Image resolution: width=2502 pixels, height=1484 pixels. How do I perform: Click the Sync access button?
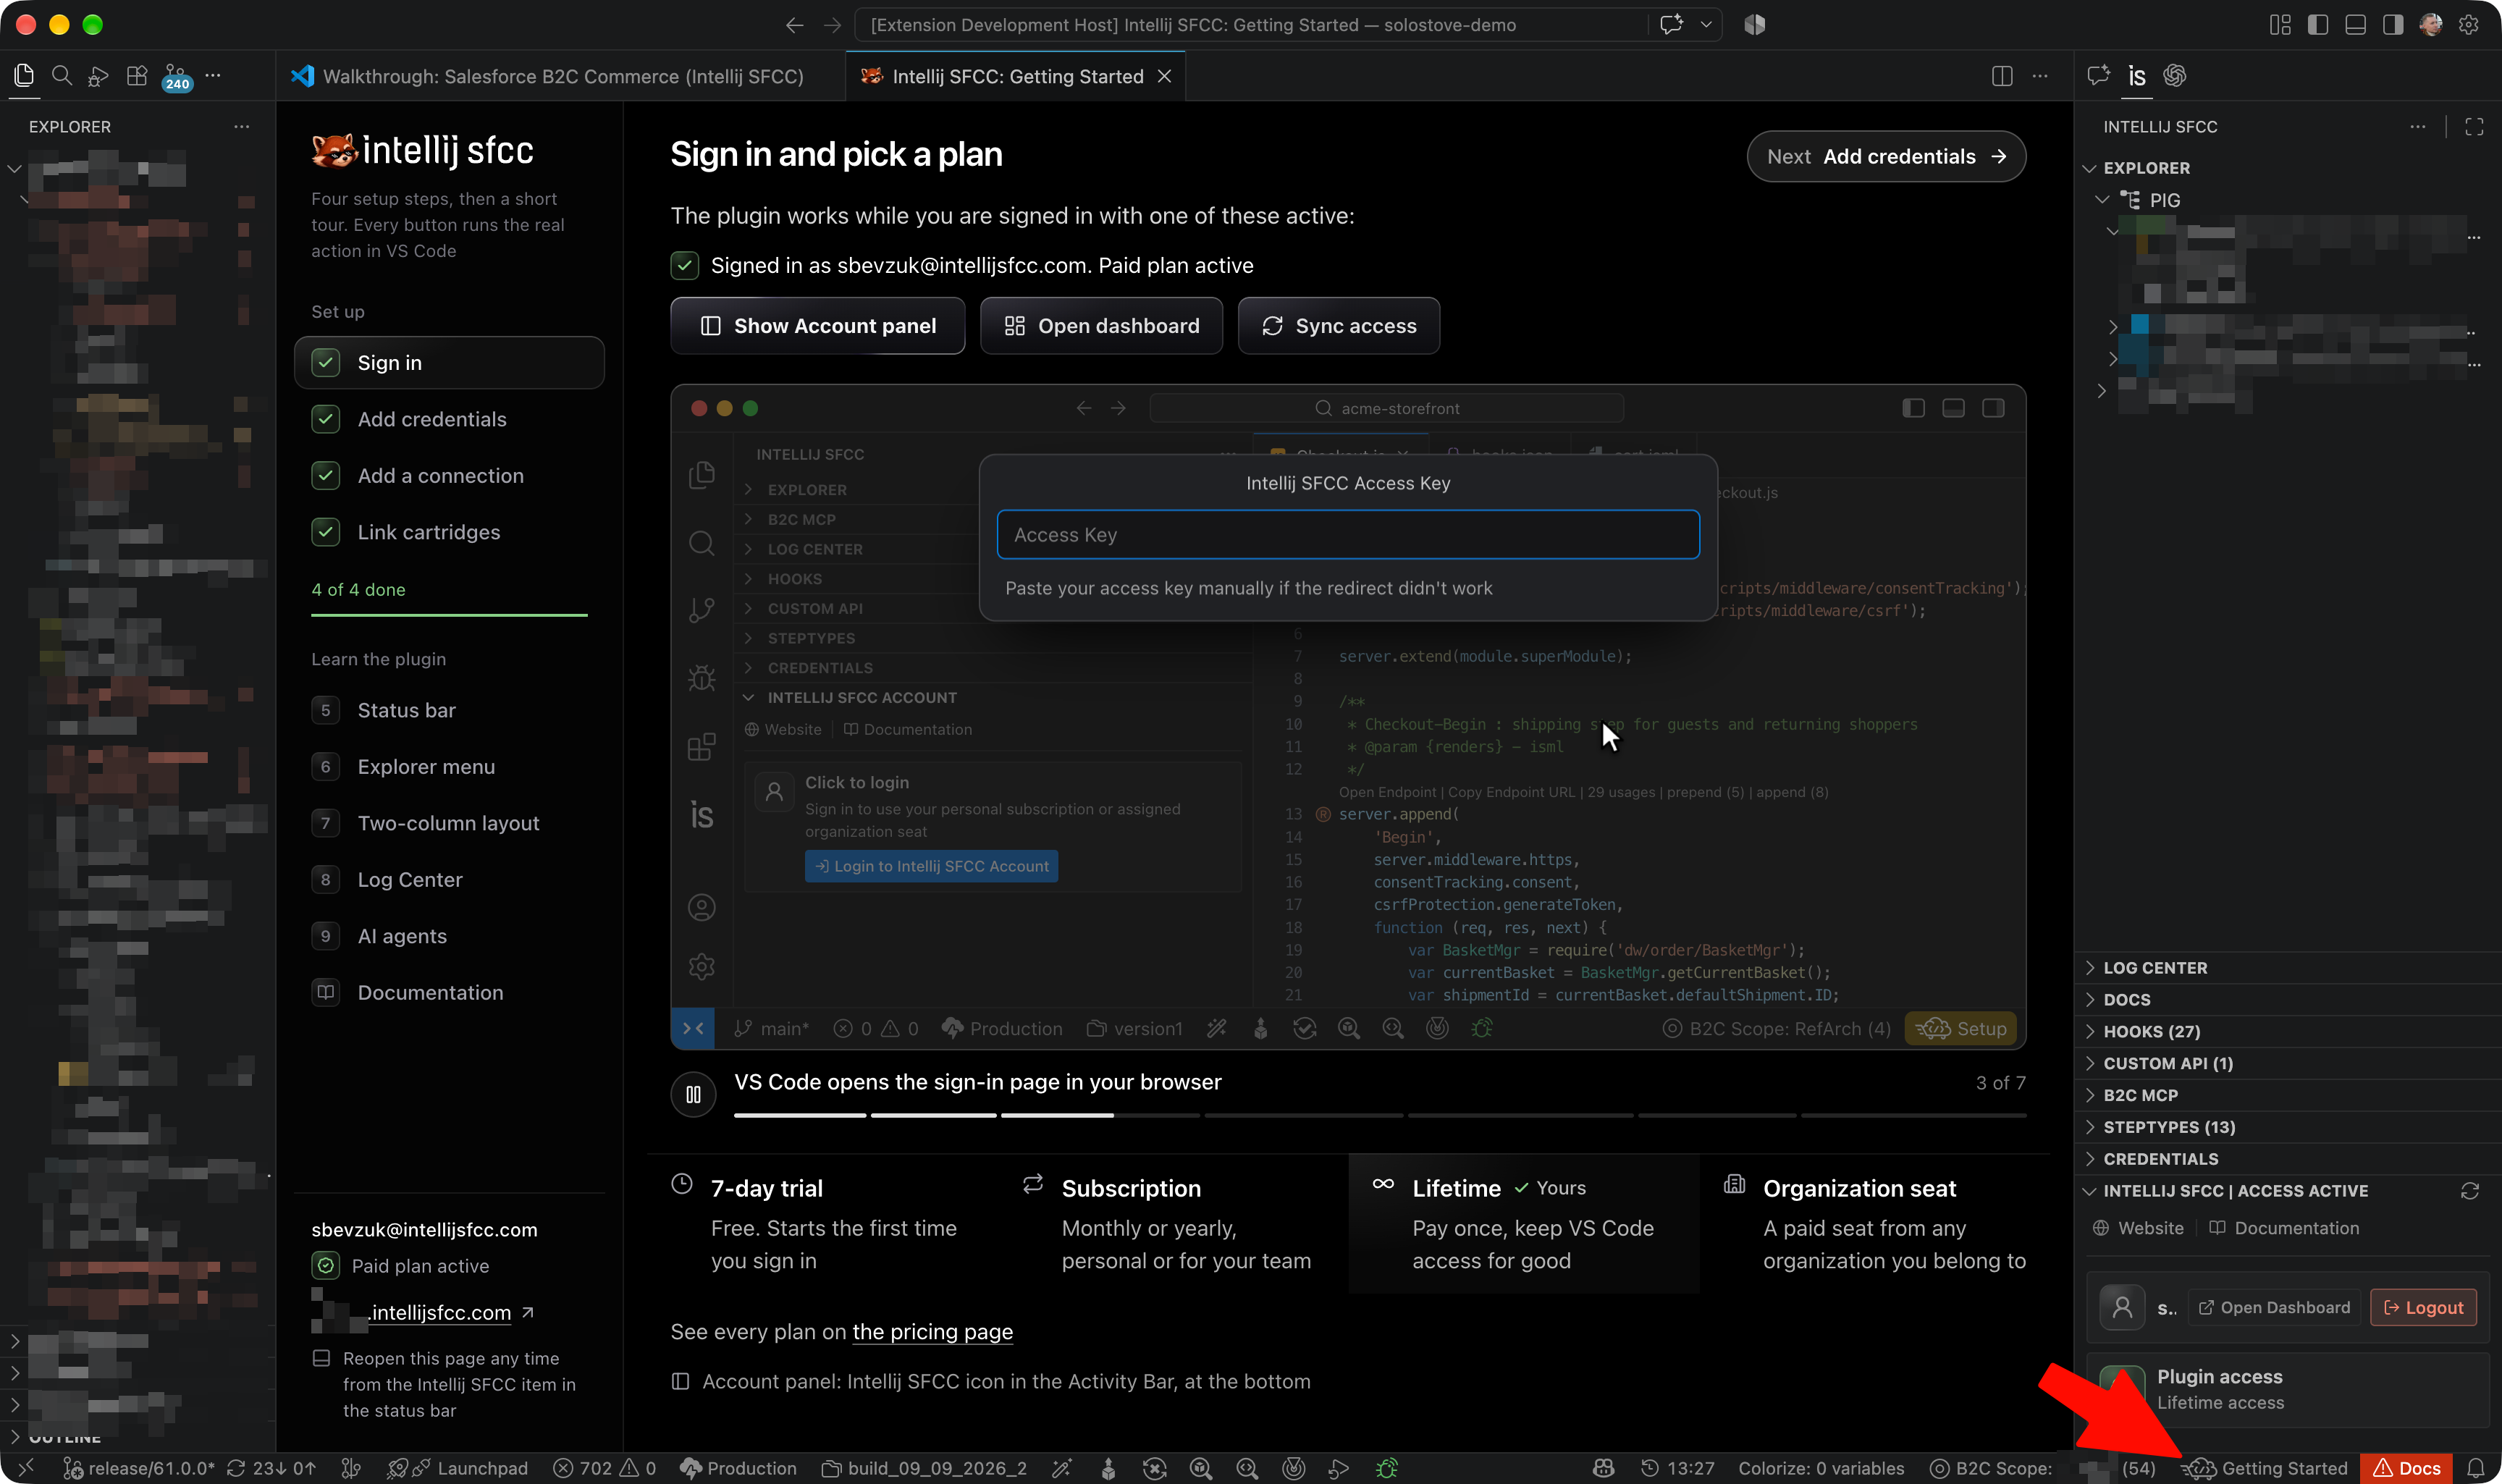click(1339, 326)
